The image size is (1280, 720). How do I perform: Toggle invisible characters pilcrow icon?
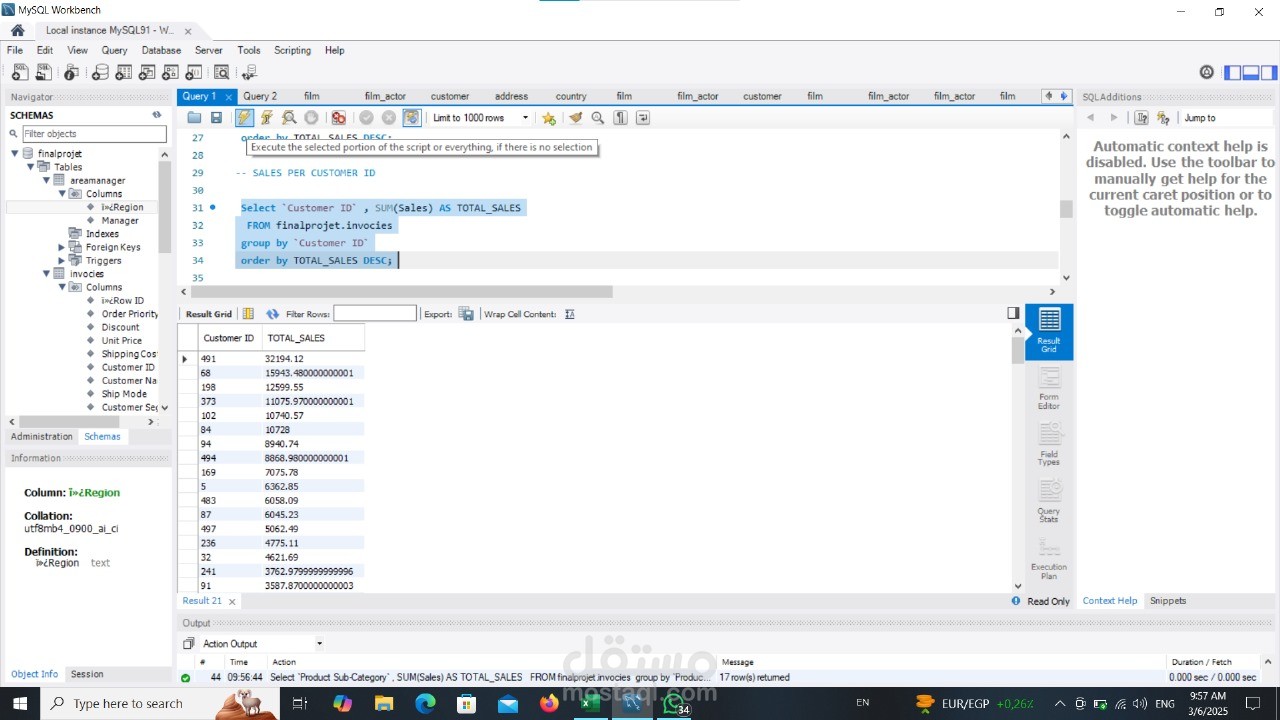[x=620, y=118]
